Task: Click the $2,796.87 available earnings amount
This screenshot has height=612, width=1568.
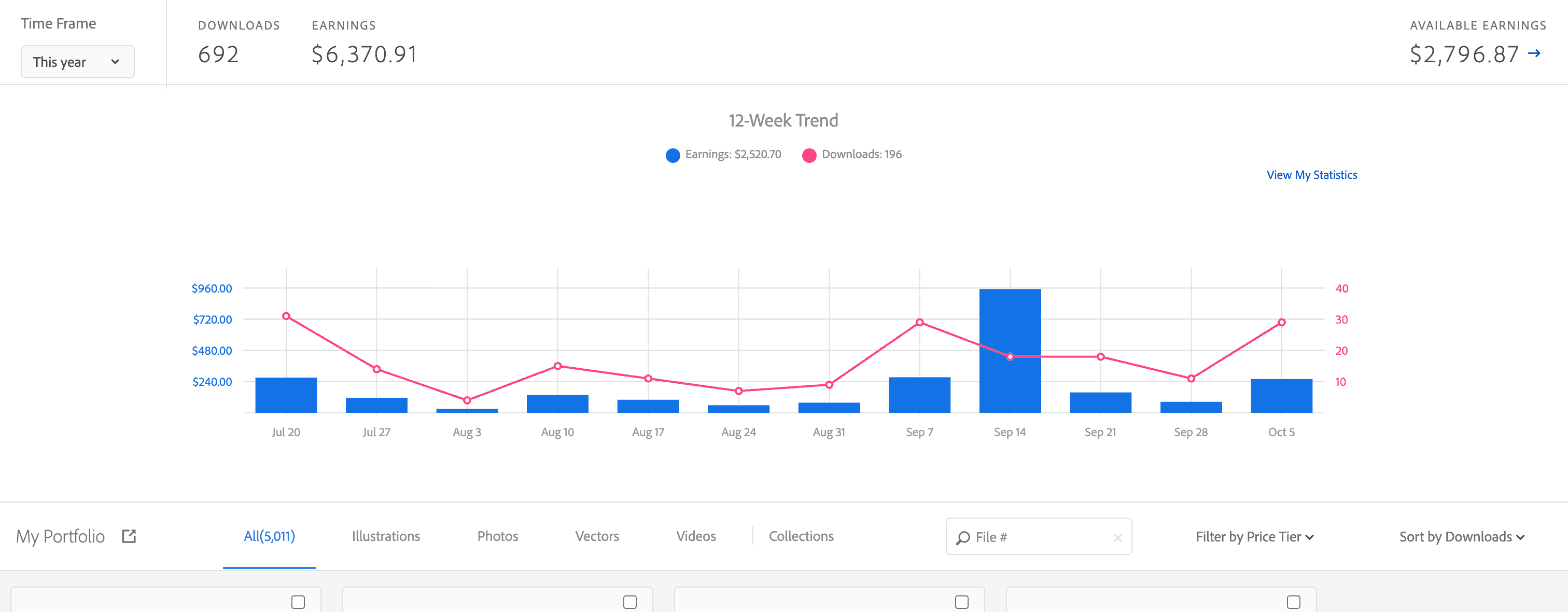Action: 1465,54
